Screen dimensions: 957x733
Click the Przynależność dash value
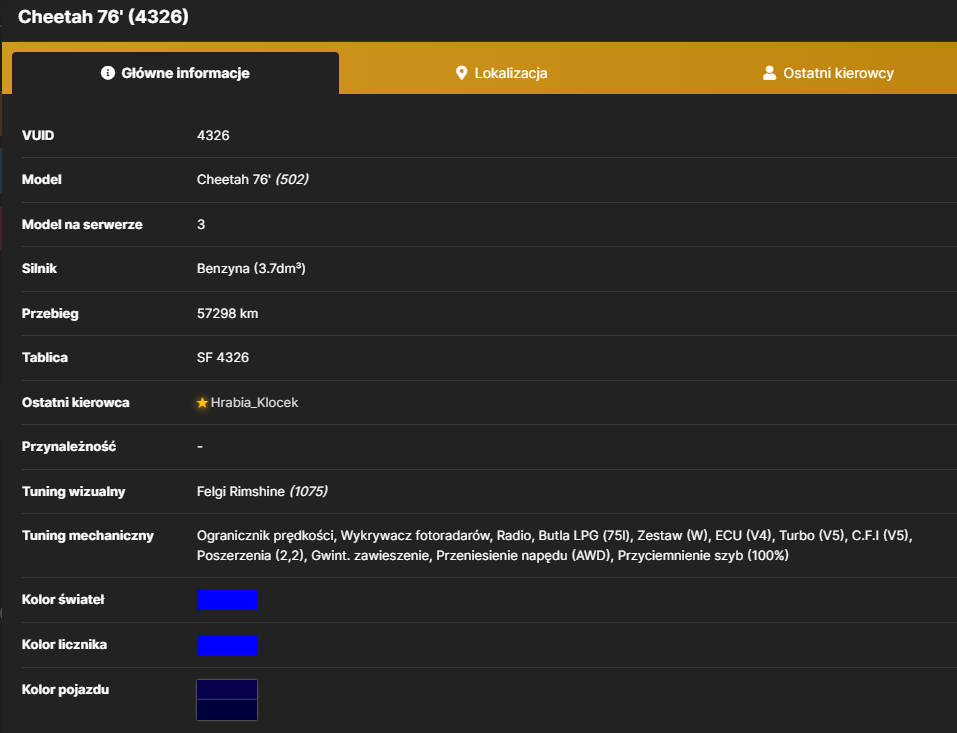[x=200, y=447]
